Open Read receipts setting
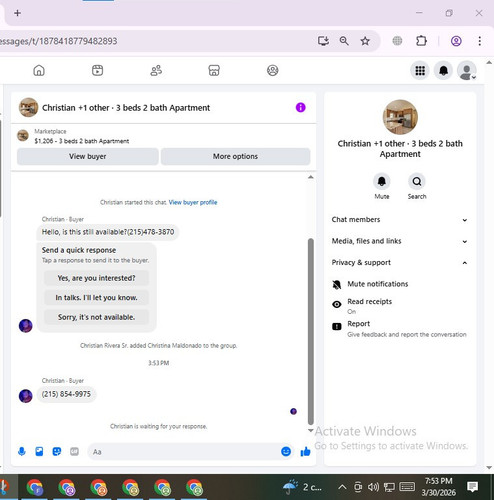This screenshot has height=500, width=494. pyautogui.click(x=400, y=306)
